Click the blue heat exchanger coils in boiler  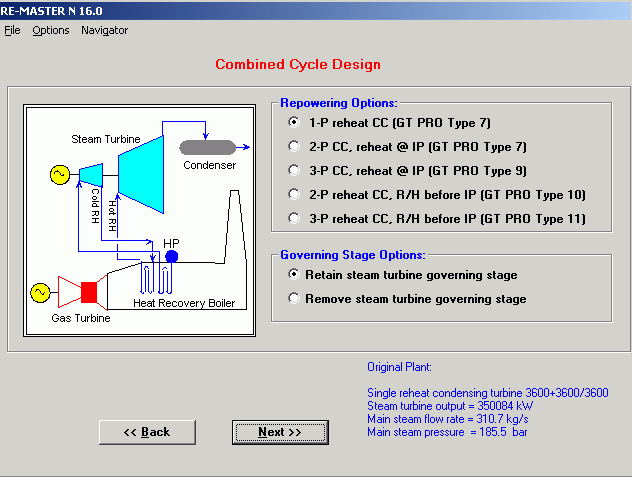(156, 279)
